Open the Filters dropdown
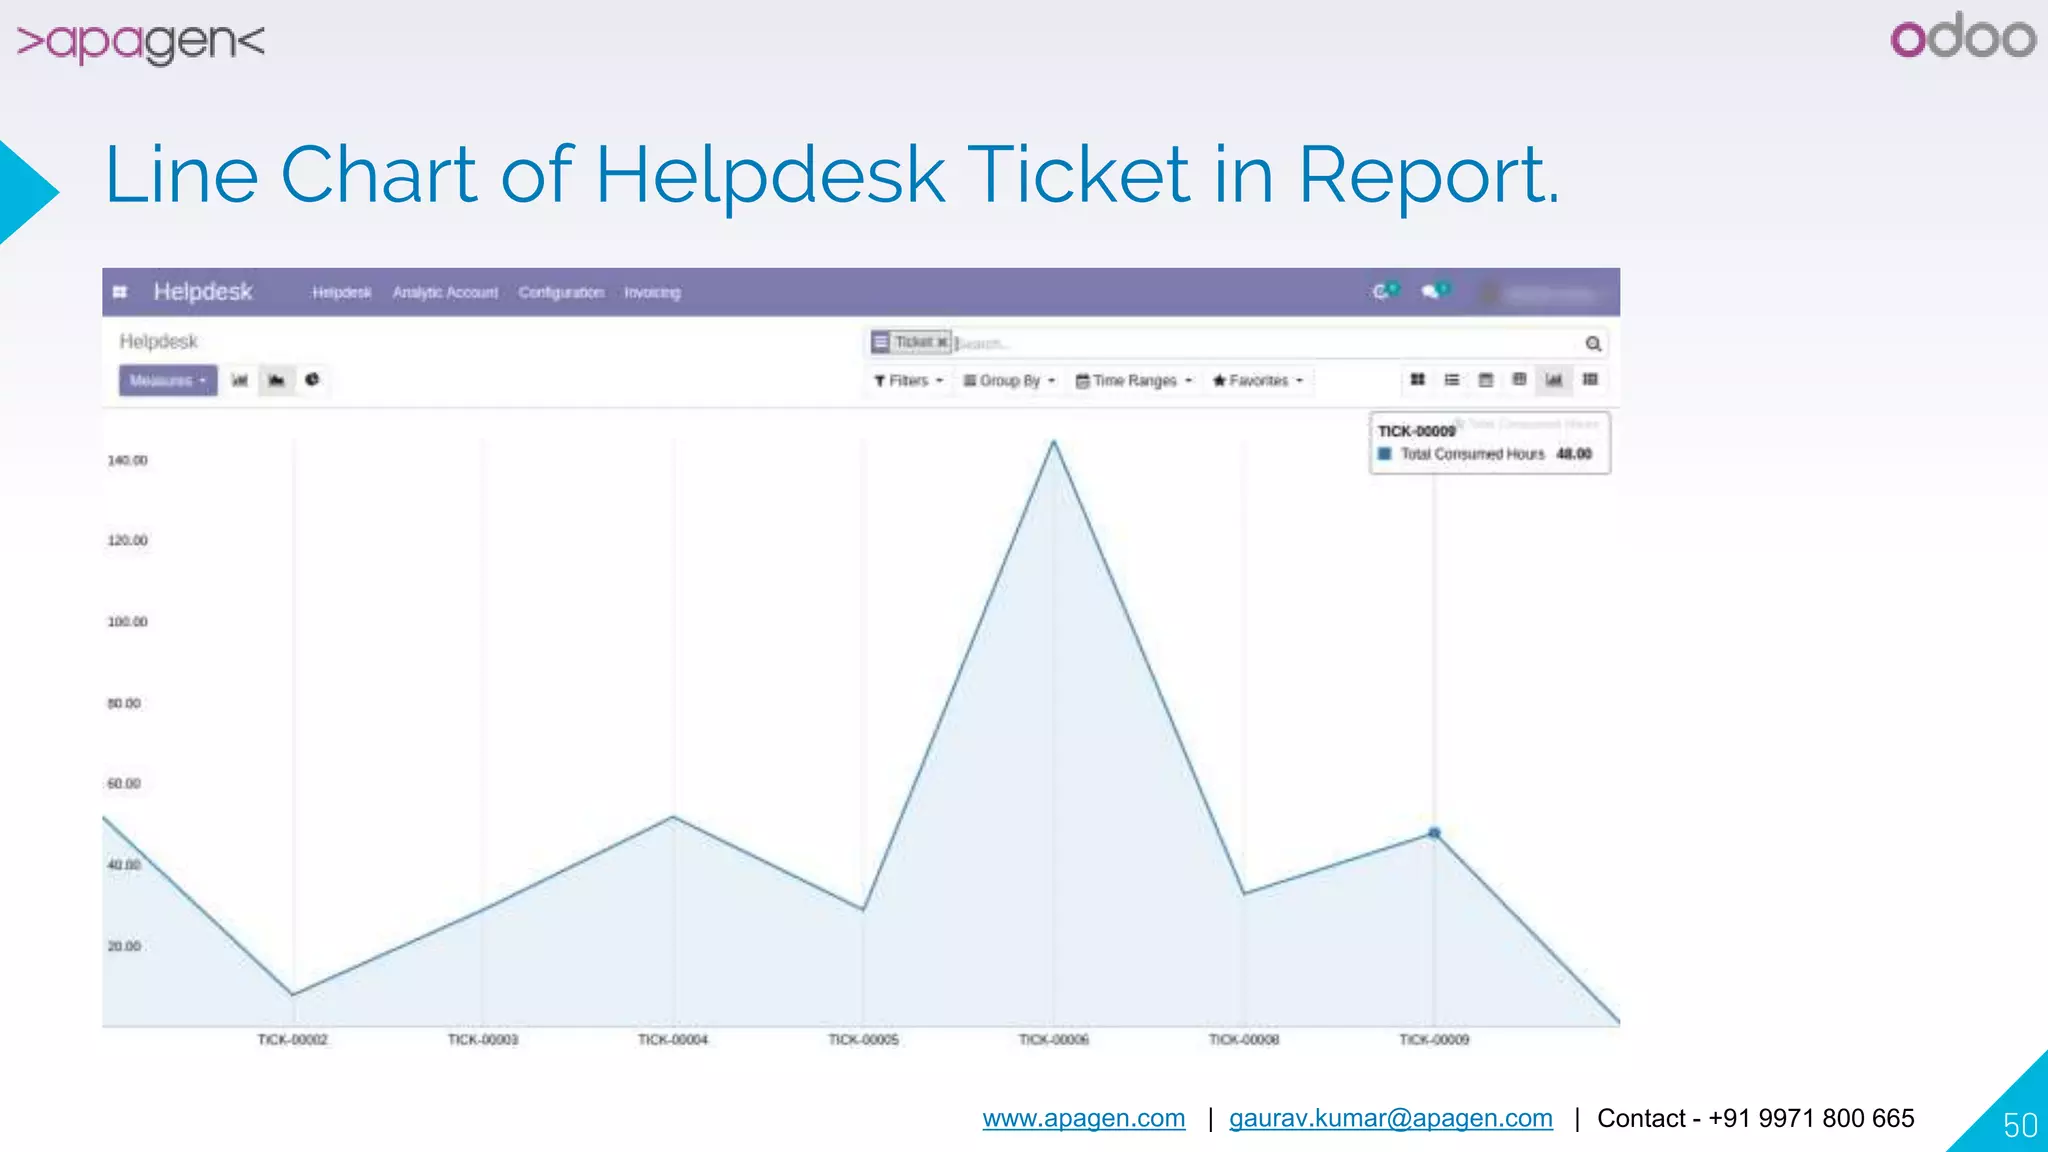The height and width of the screenshot is (1152, 2048). 908,381
